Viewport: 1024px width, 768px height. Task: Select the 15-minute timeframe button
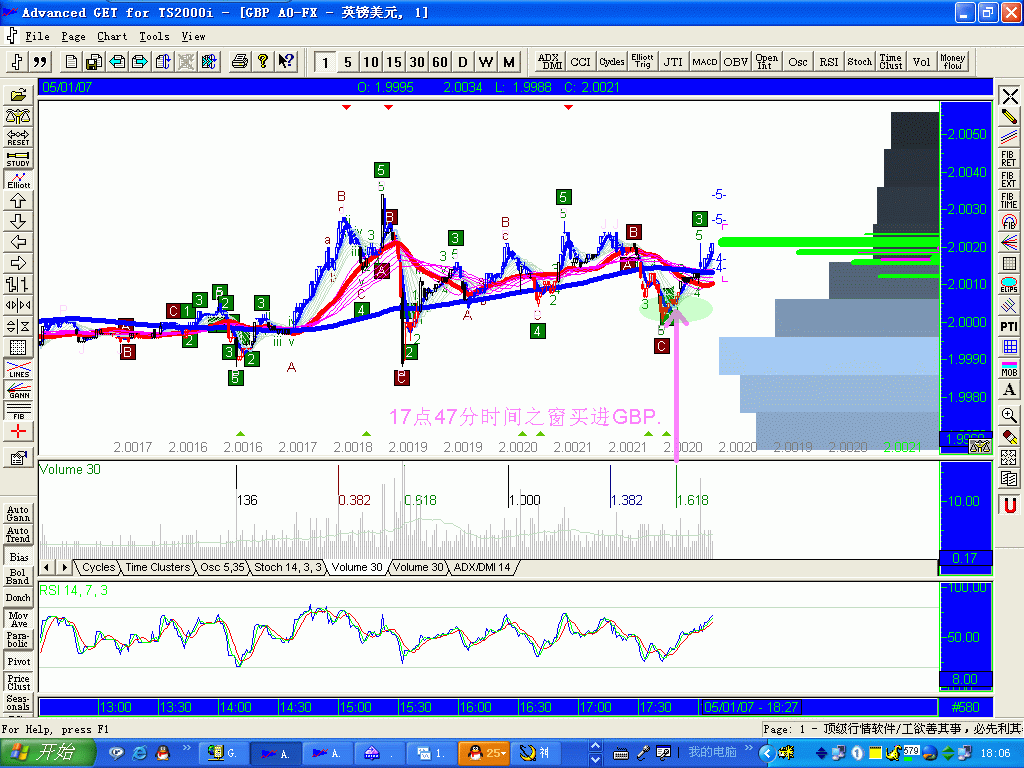[394, 62]
